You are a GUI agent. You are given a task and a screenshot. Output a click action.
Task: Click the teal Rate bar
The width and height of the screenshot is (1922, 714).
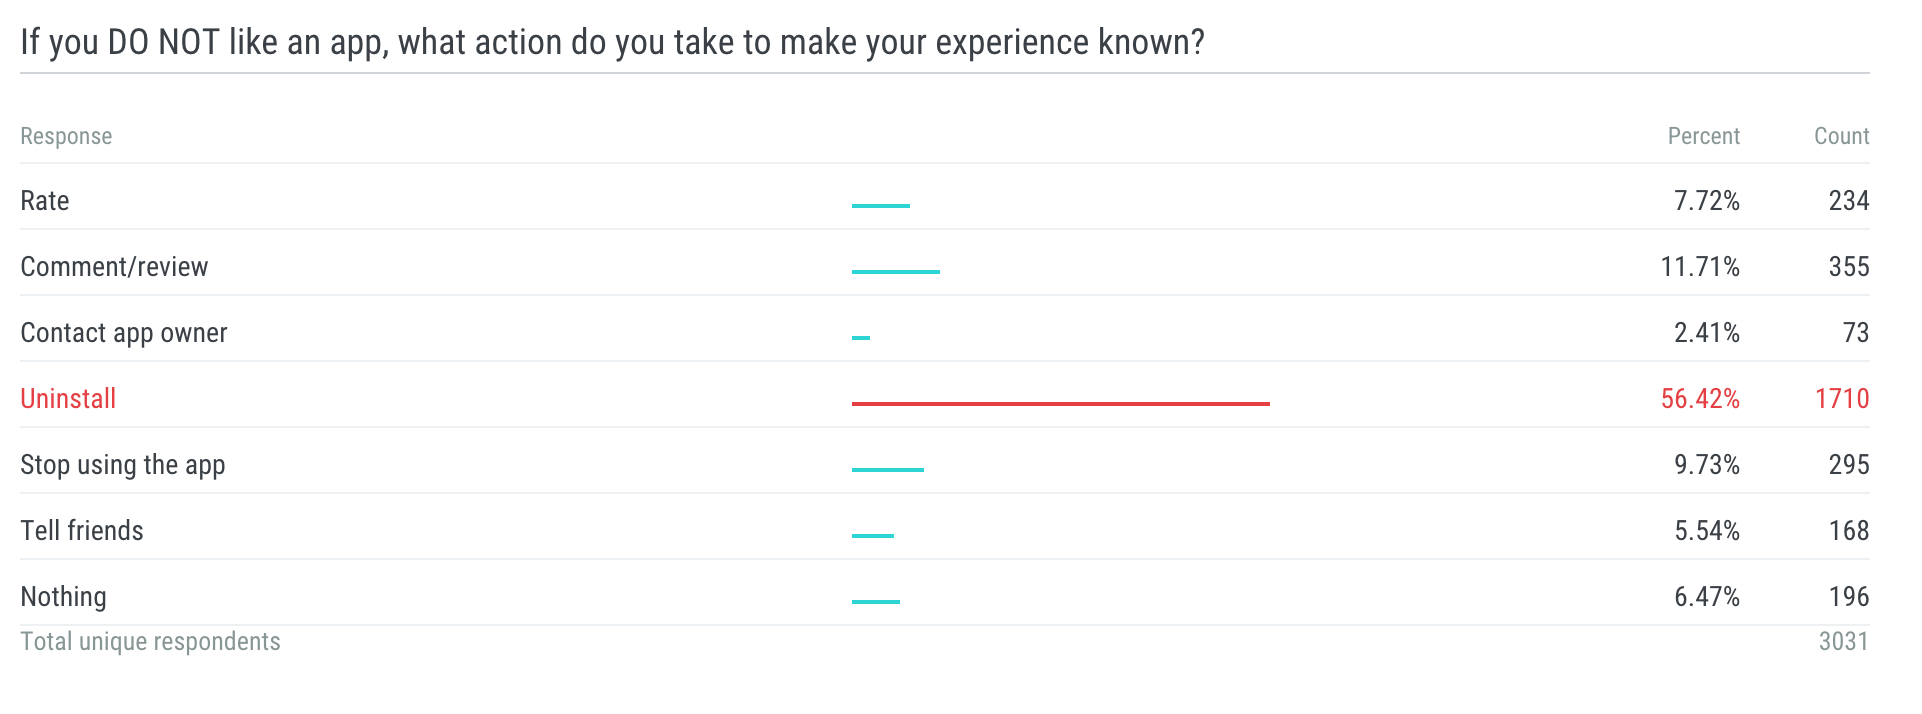(881, 205)
